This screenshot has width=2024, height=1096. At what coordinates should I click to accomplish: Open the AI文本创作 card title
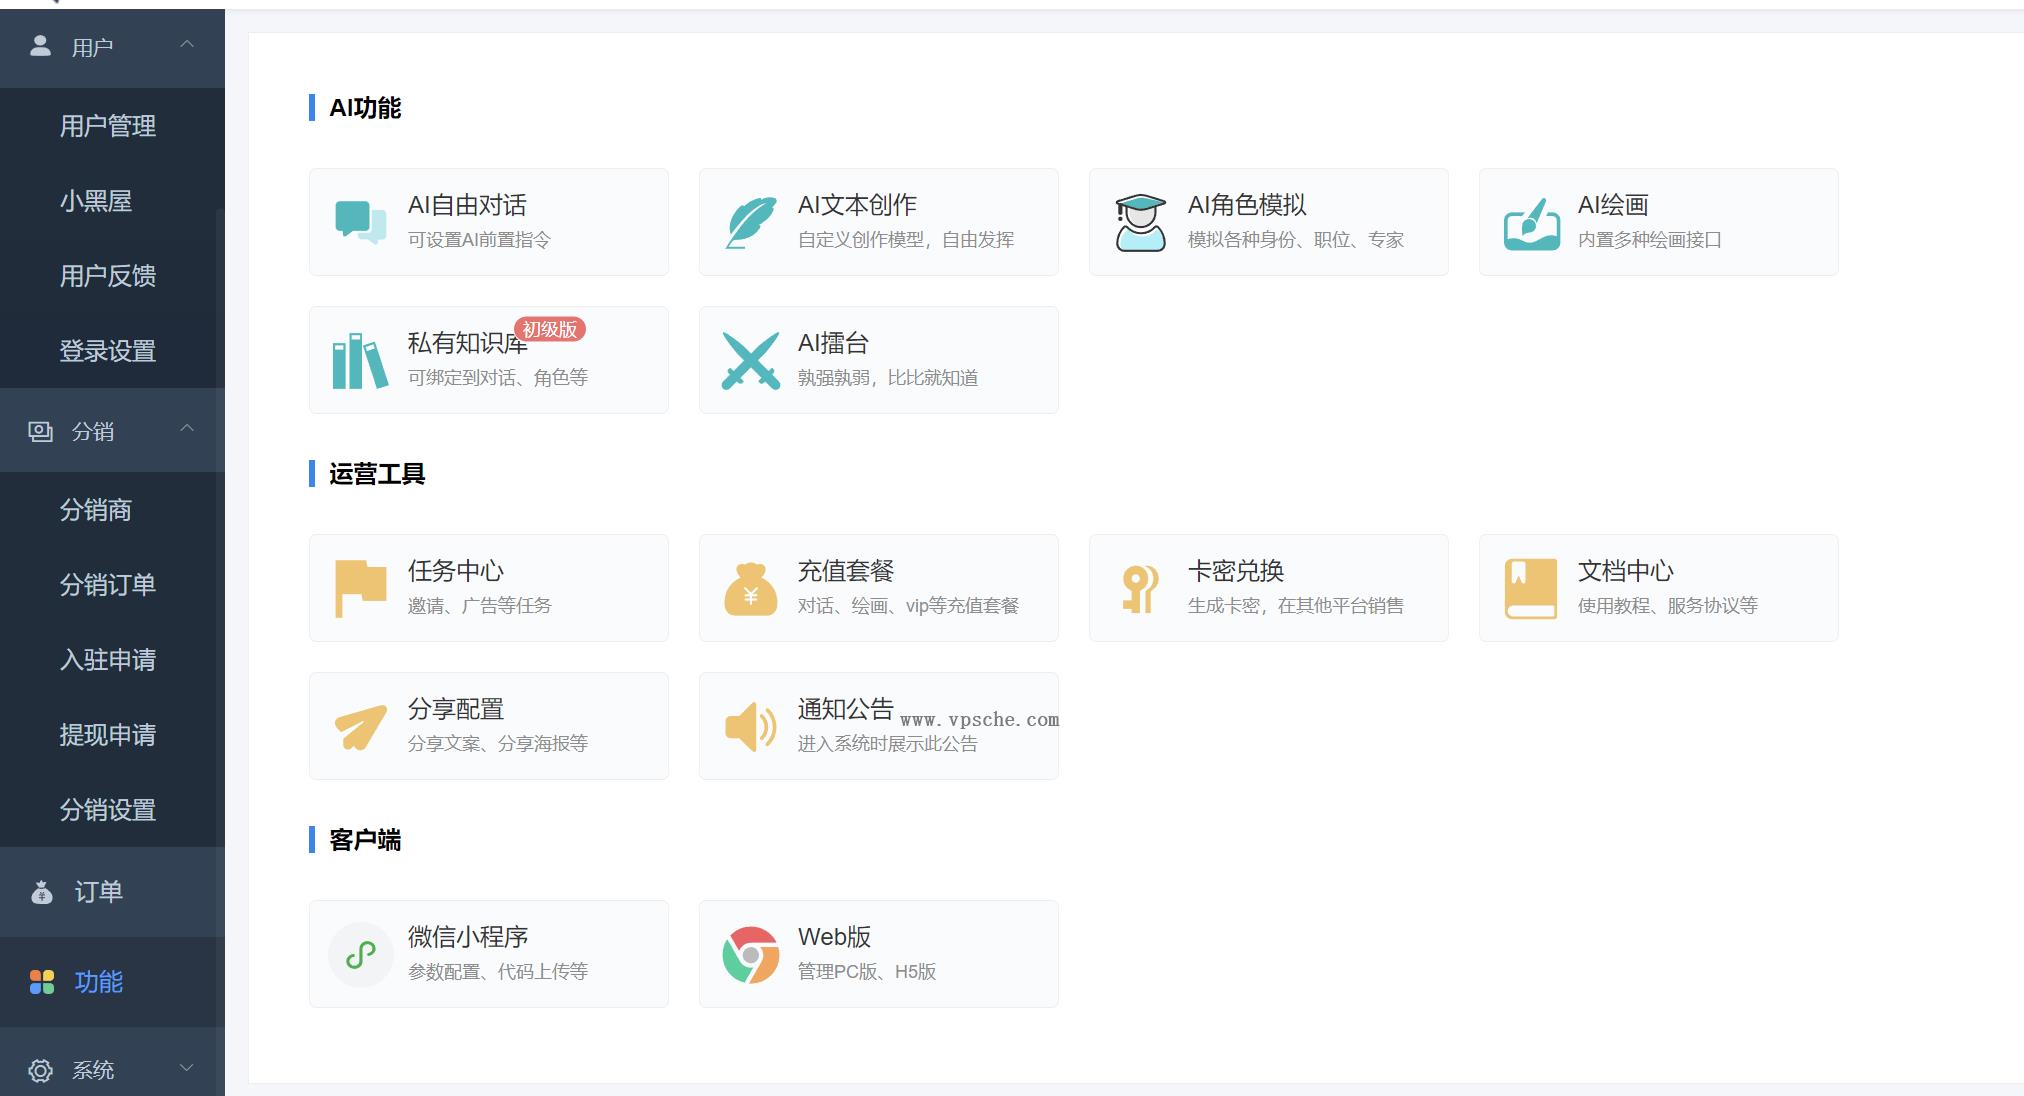(857, 205)
